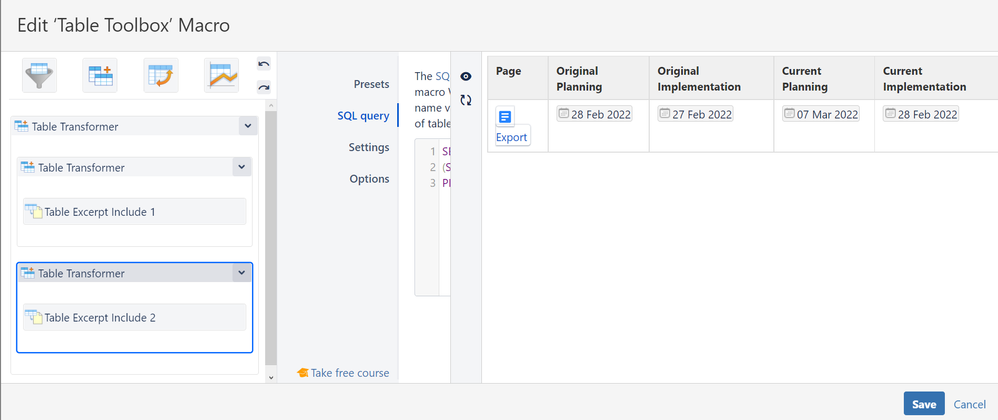
Task: Click the Pivot Table toolbar icon
Action: pos(161,75)
